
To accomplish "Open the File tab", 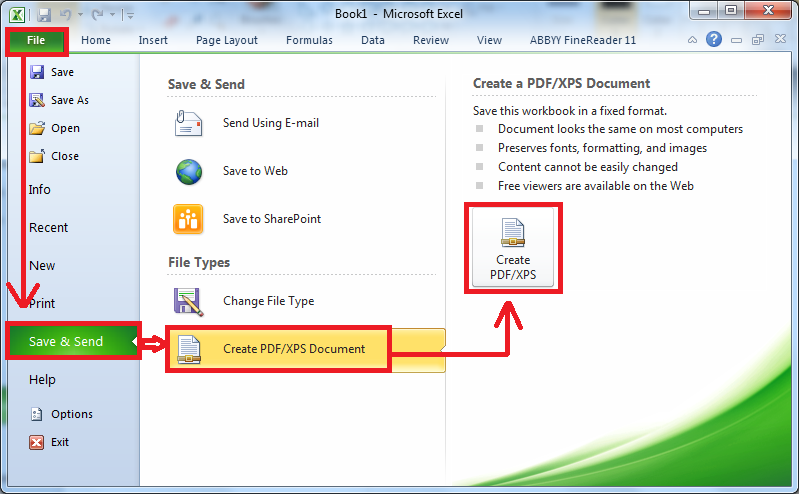I will (x=36, y=40).
